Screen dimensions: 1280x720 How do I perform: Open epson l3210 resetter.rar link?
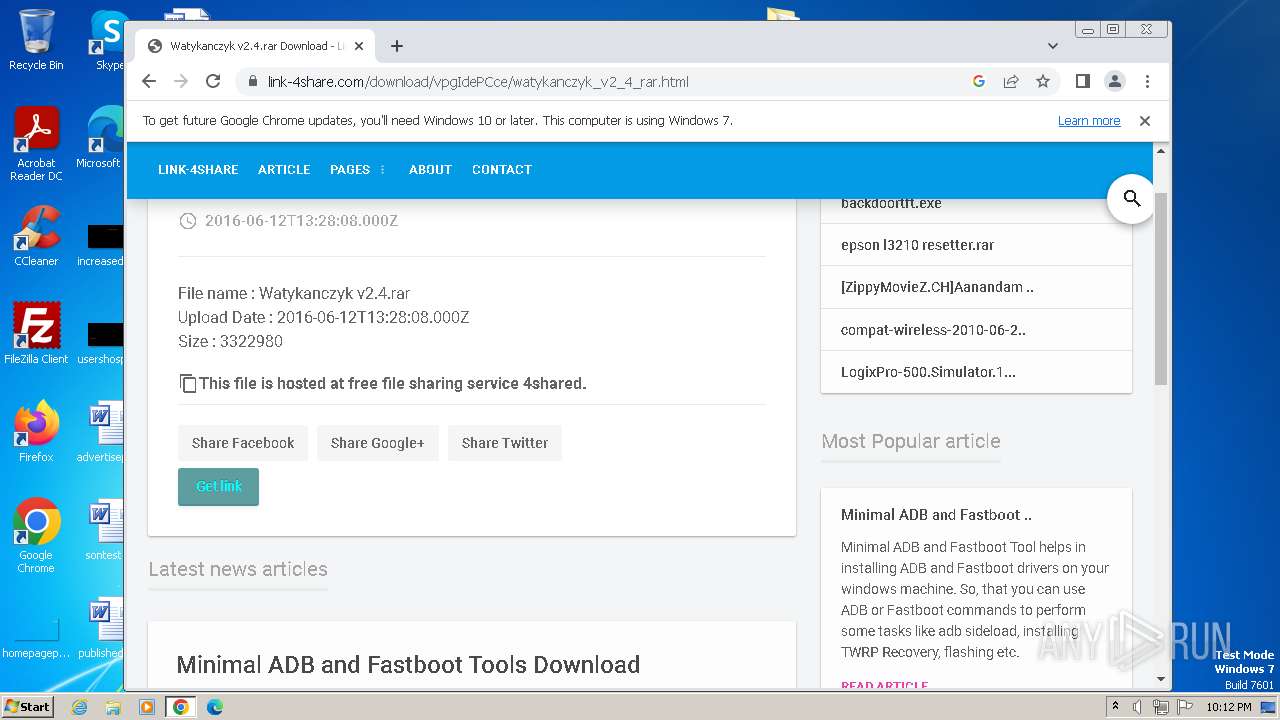coord(917,245)
